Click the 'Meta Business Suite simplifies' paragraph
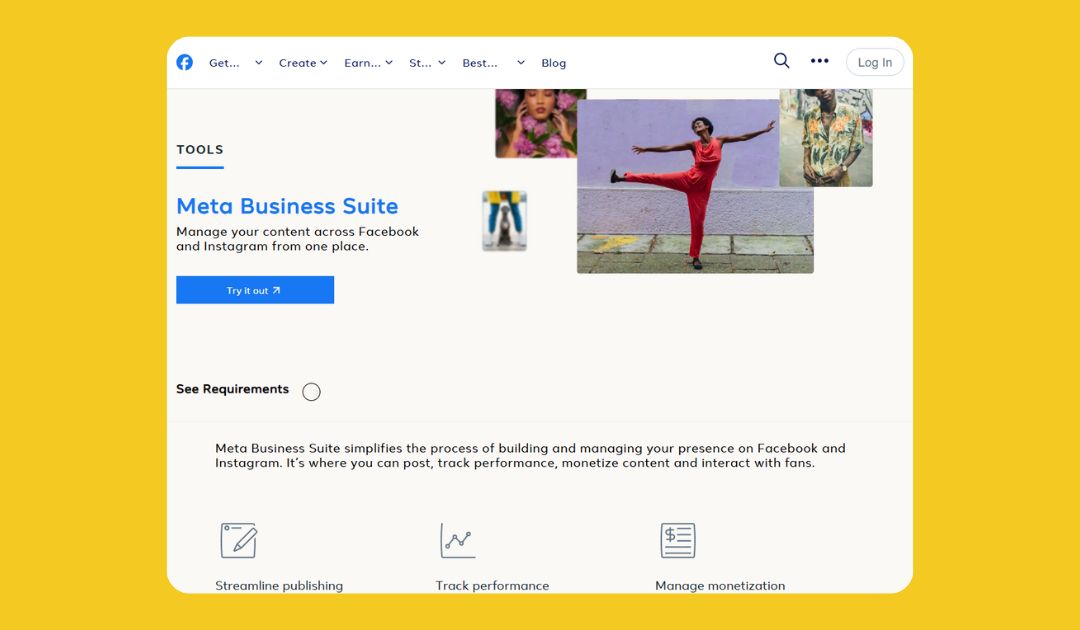The image size is (1080, 630). [x=530, y=455]
